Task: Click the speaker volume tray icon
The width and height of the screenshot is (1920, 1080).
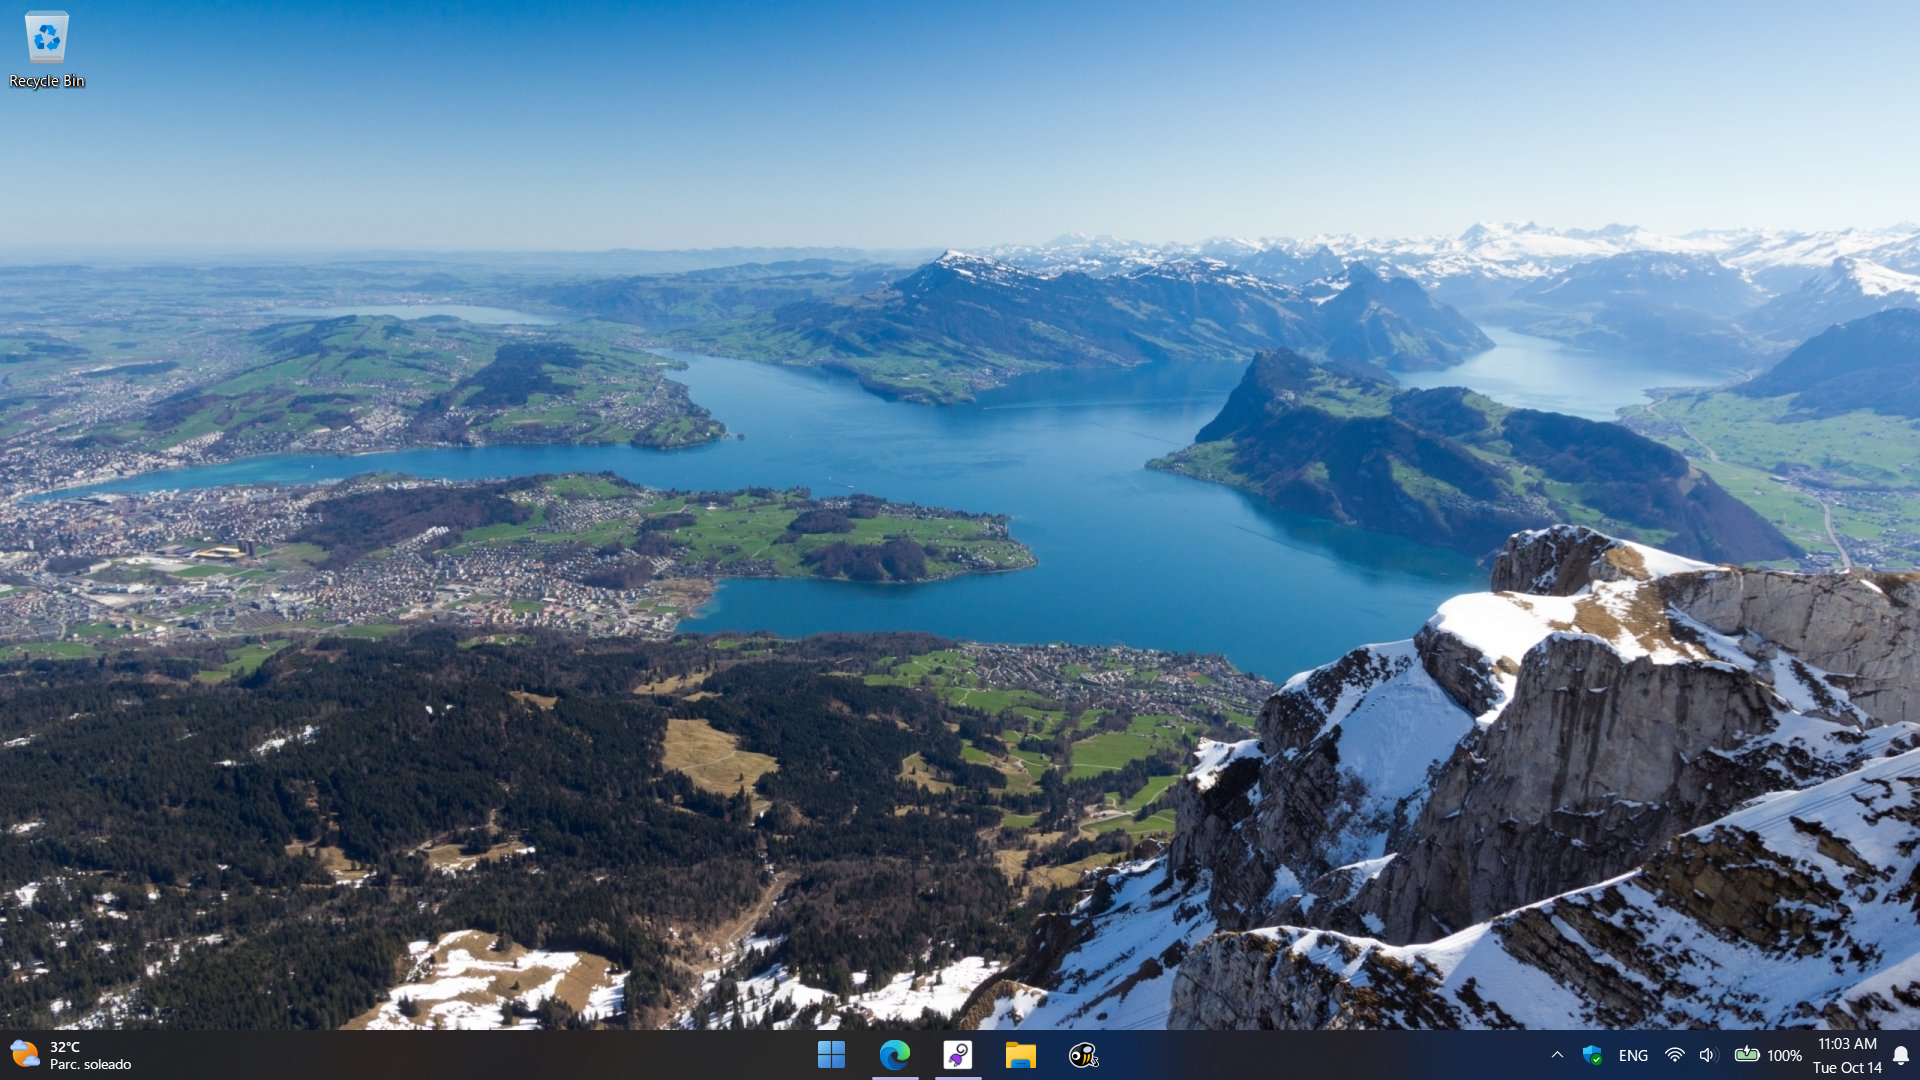Action: (1707, 1055)
